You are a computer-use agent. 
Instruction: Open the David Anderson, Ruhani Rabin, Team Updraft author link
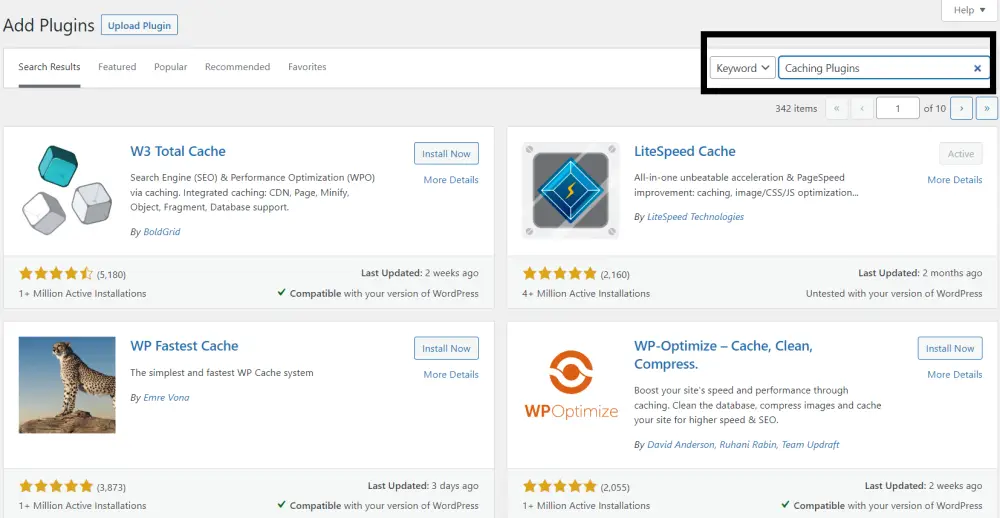743,445
